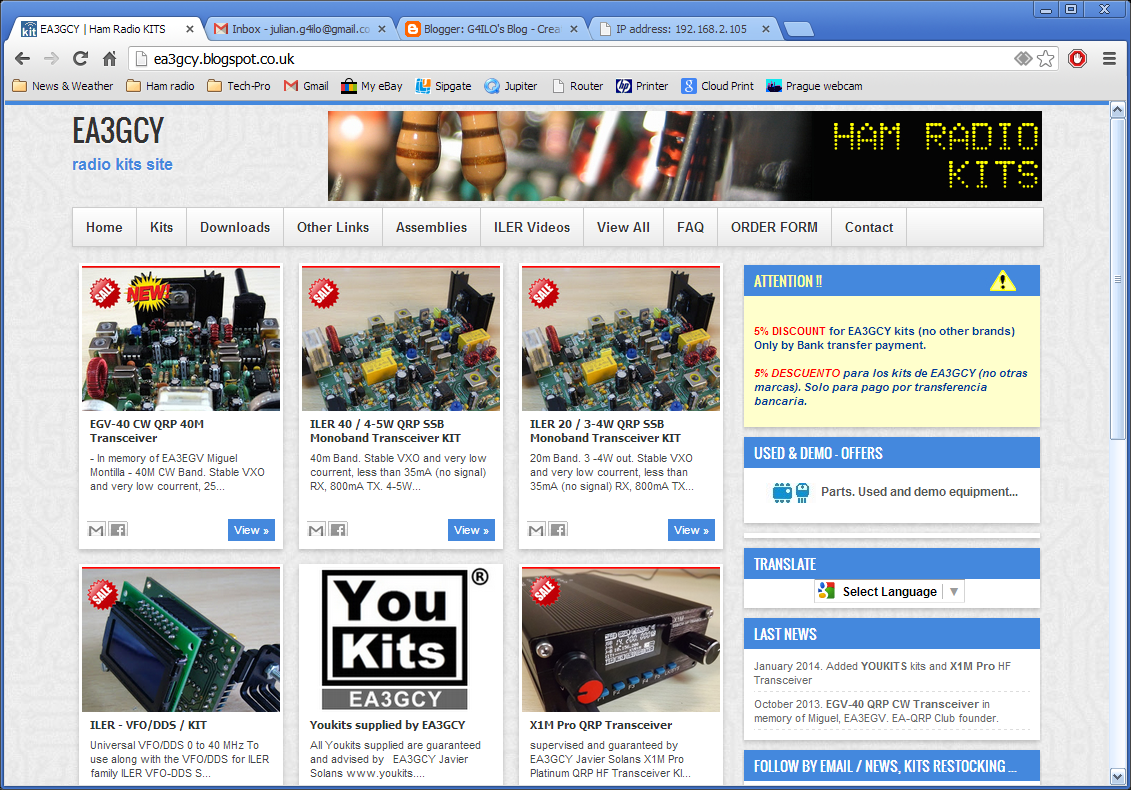The width and height of the screenshot is (1131, 790).
Task: Open the Downloads menu item
Action: [x=235, y=227]
